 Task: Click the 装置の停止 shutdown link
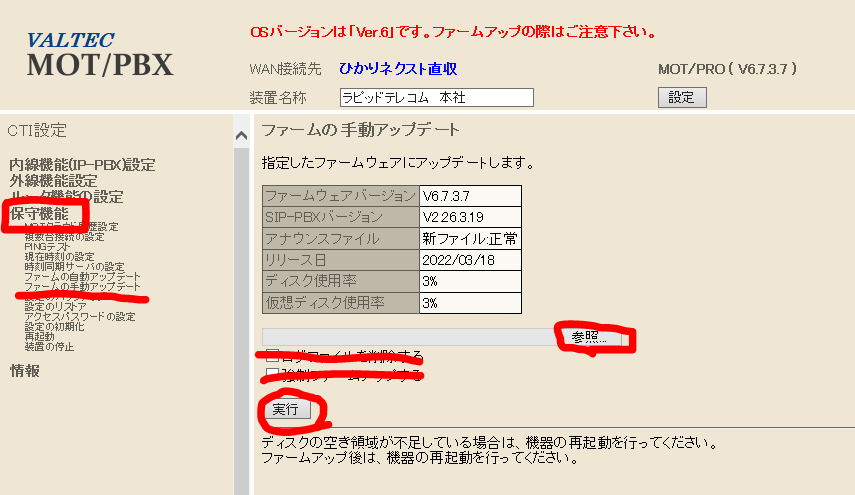[49, 347]
